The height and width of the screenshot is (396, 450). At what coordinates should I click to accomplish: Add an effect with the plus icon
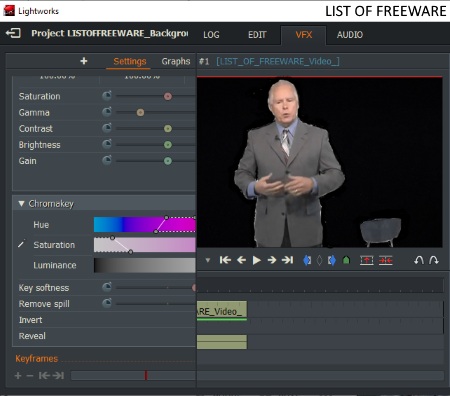(84, 61)
